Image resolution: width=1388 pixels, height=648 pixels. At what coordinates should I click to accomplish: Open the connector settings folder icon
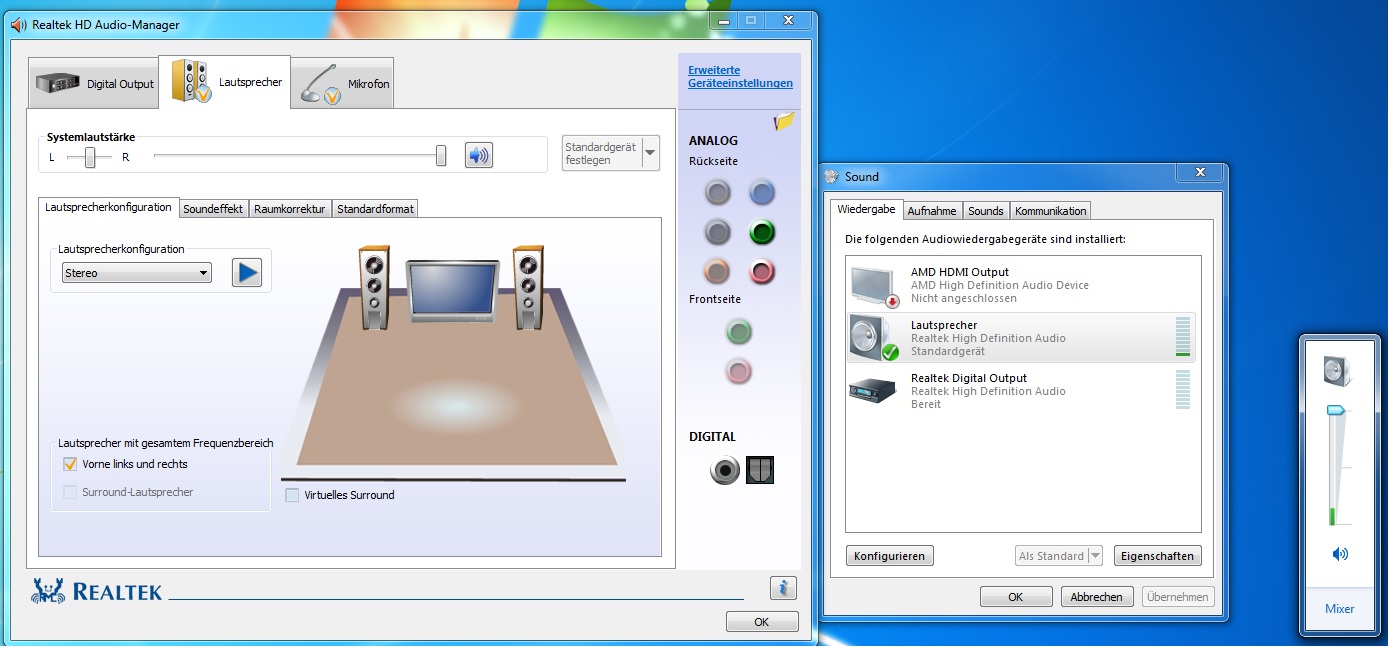[x=785, y=122]
